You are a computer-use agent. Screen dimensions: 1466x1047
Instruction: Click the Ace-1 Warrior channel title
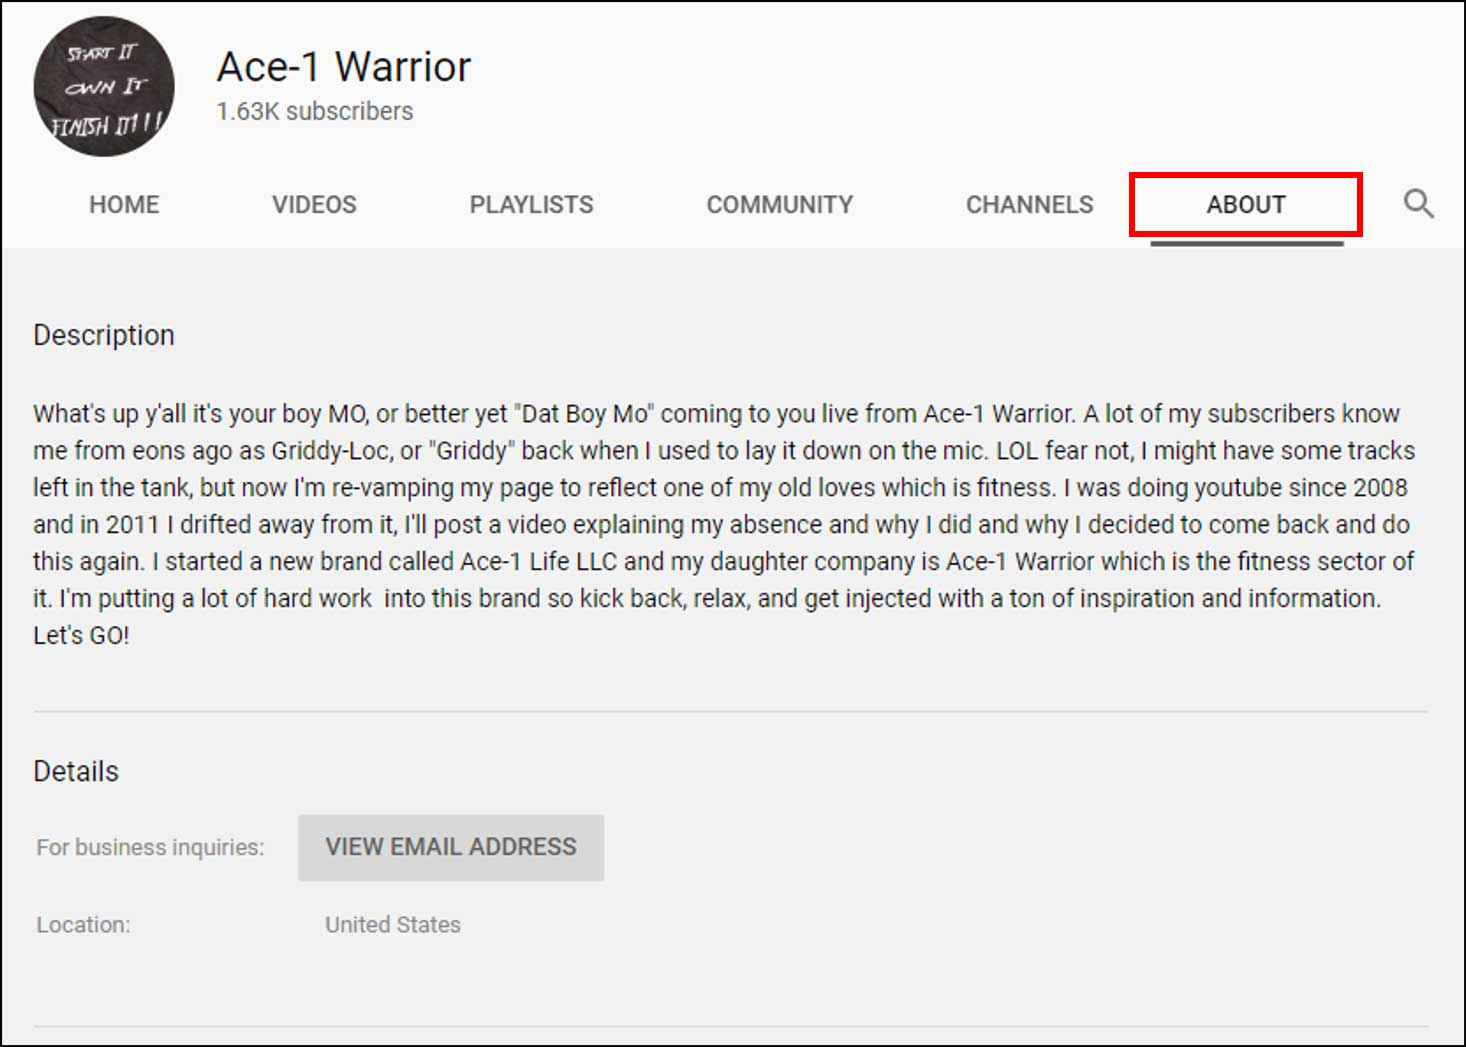343,67
